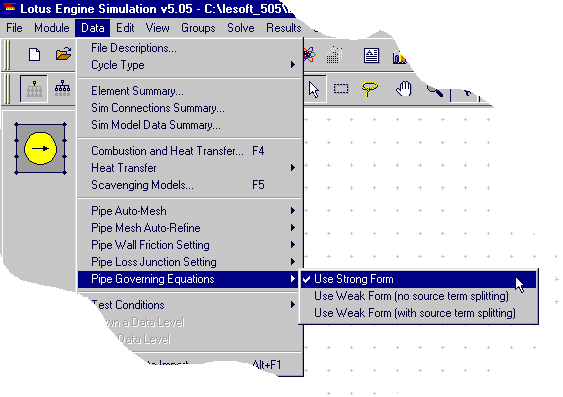Click the hierarchy tree view toolbar icon
Screen dimensions: 563x397
click(62, 89)
